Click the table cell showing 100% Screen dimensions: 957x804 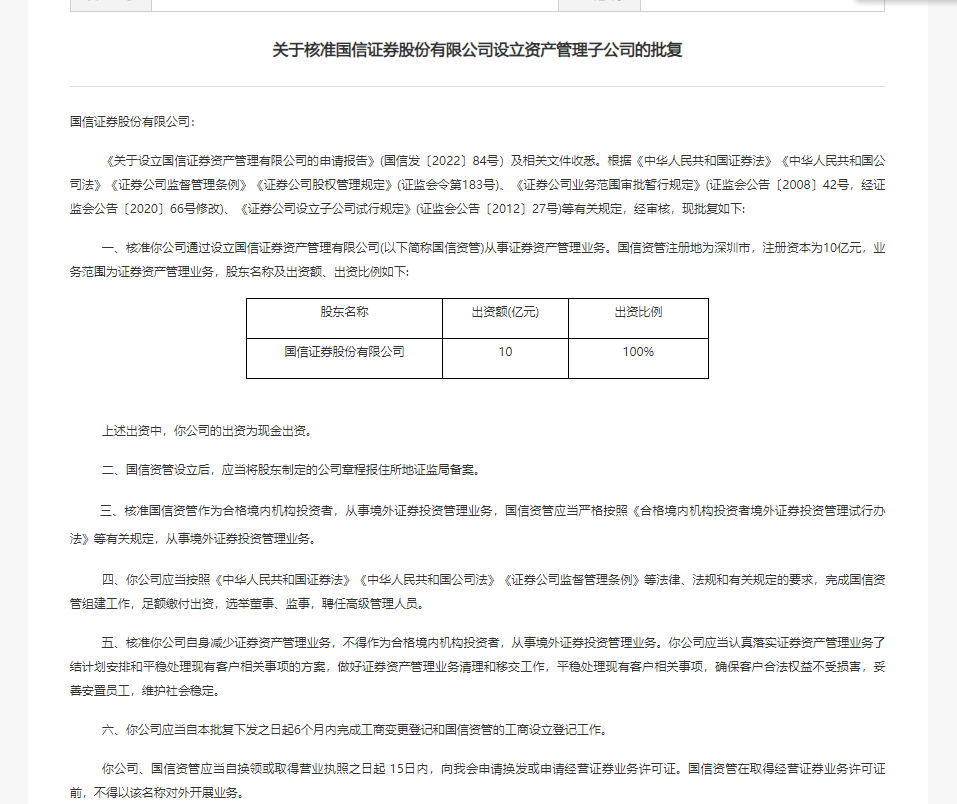[x=638, y=352]
